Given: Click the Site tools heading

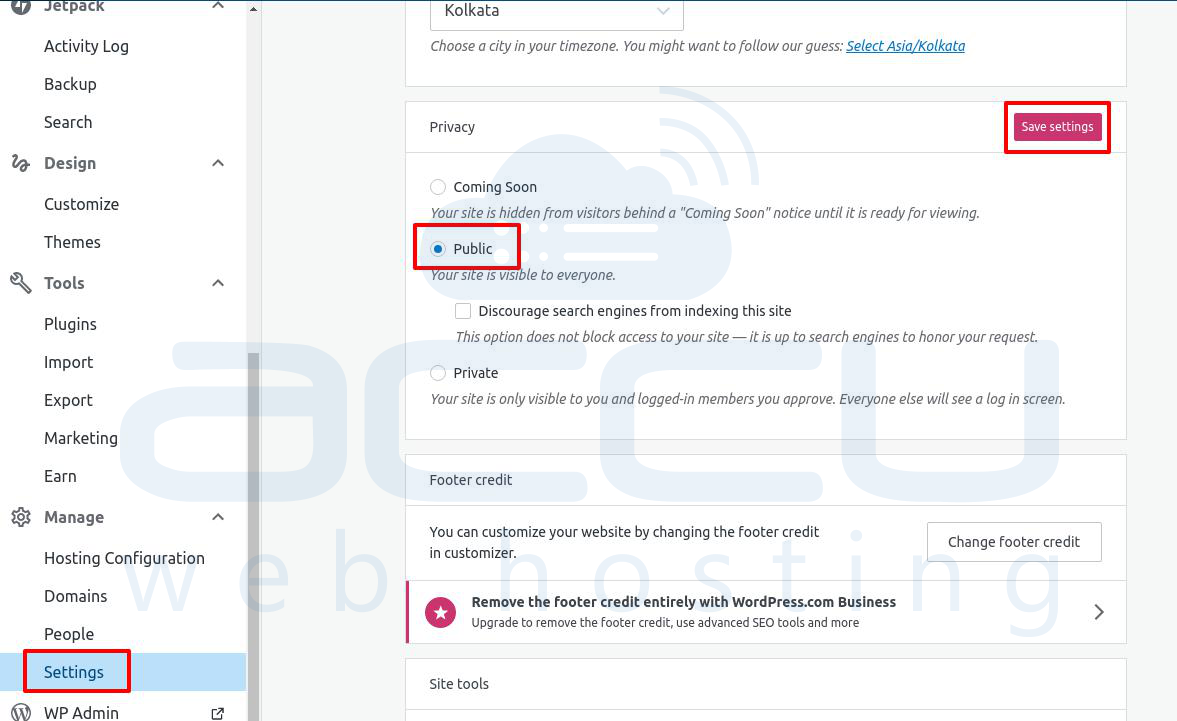Looking at the screenshot, I should [x=459, y=684].
